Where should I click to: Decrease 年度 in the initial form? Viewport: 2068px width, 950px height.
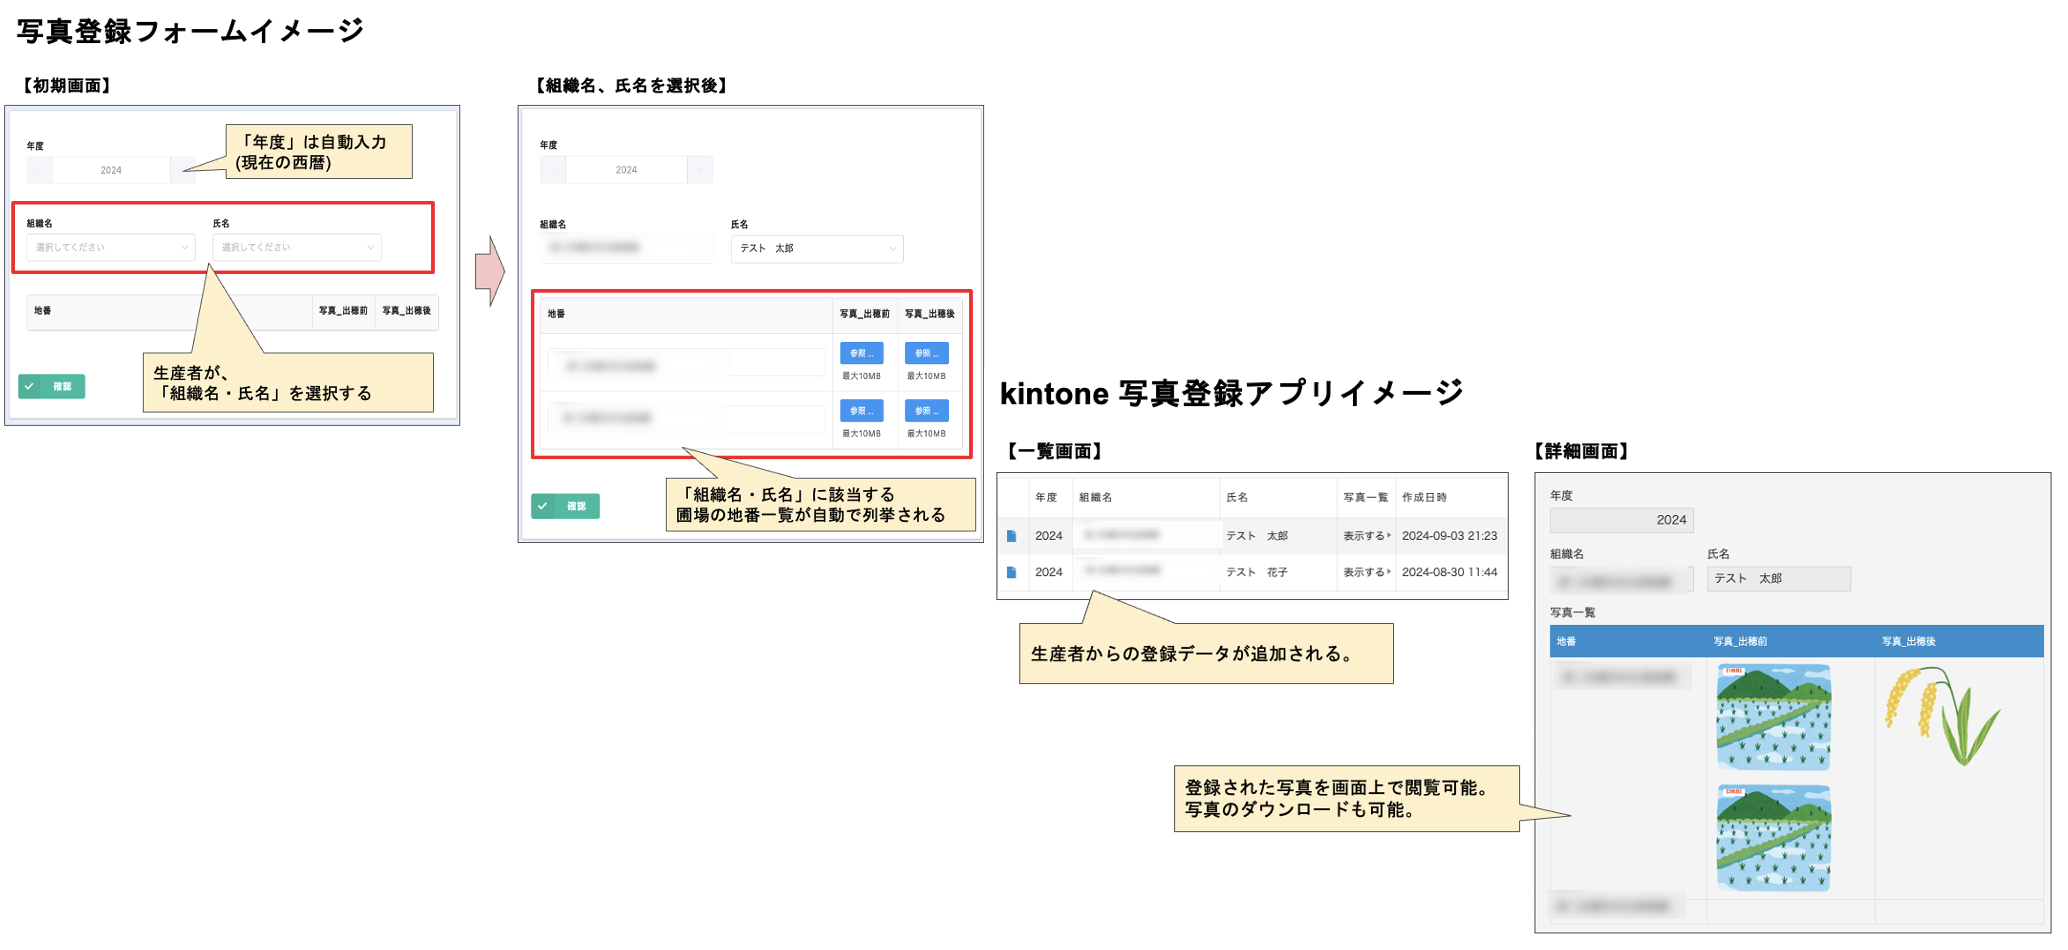click(x=39, y=171)
